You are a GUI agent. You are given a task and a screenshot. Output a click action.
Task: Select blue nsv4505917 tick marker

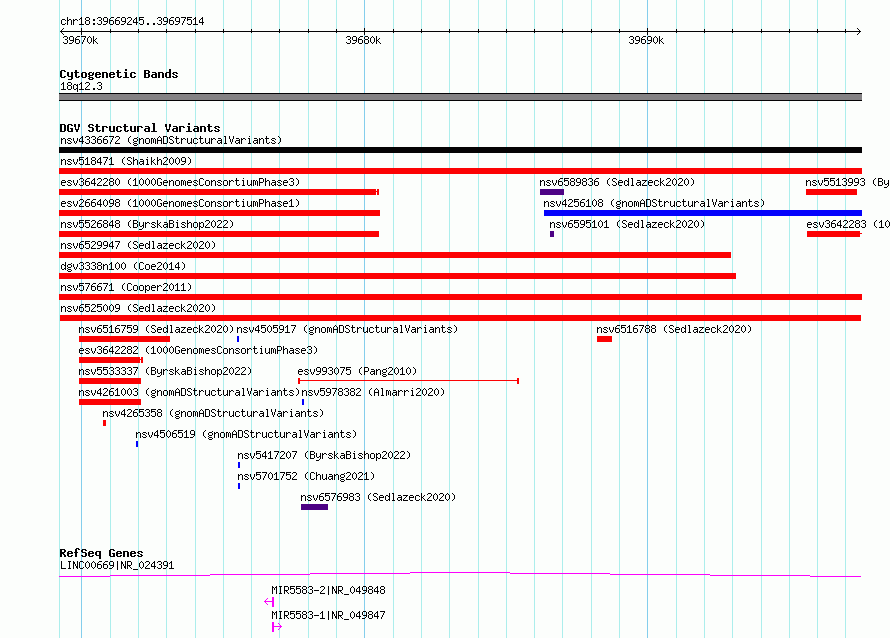click(238, 339)
